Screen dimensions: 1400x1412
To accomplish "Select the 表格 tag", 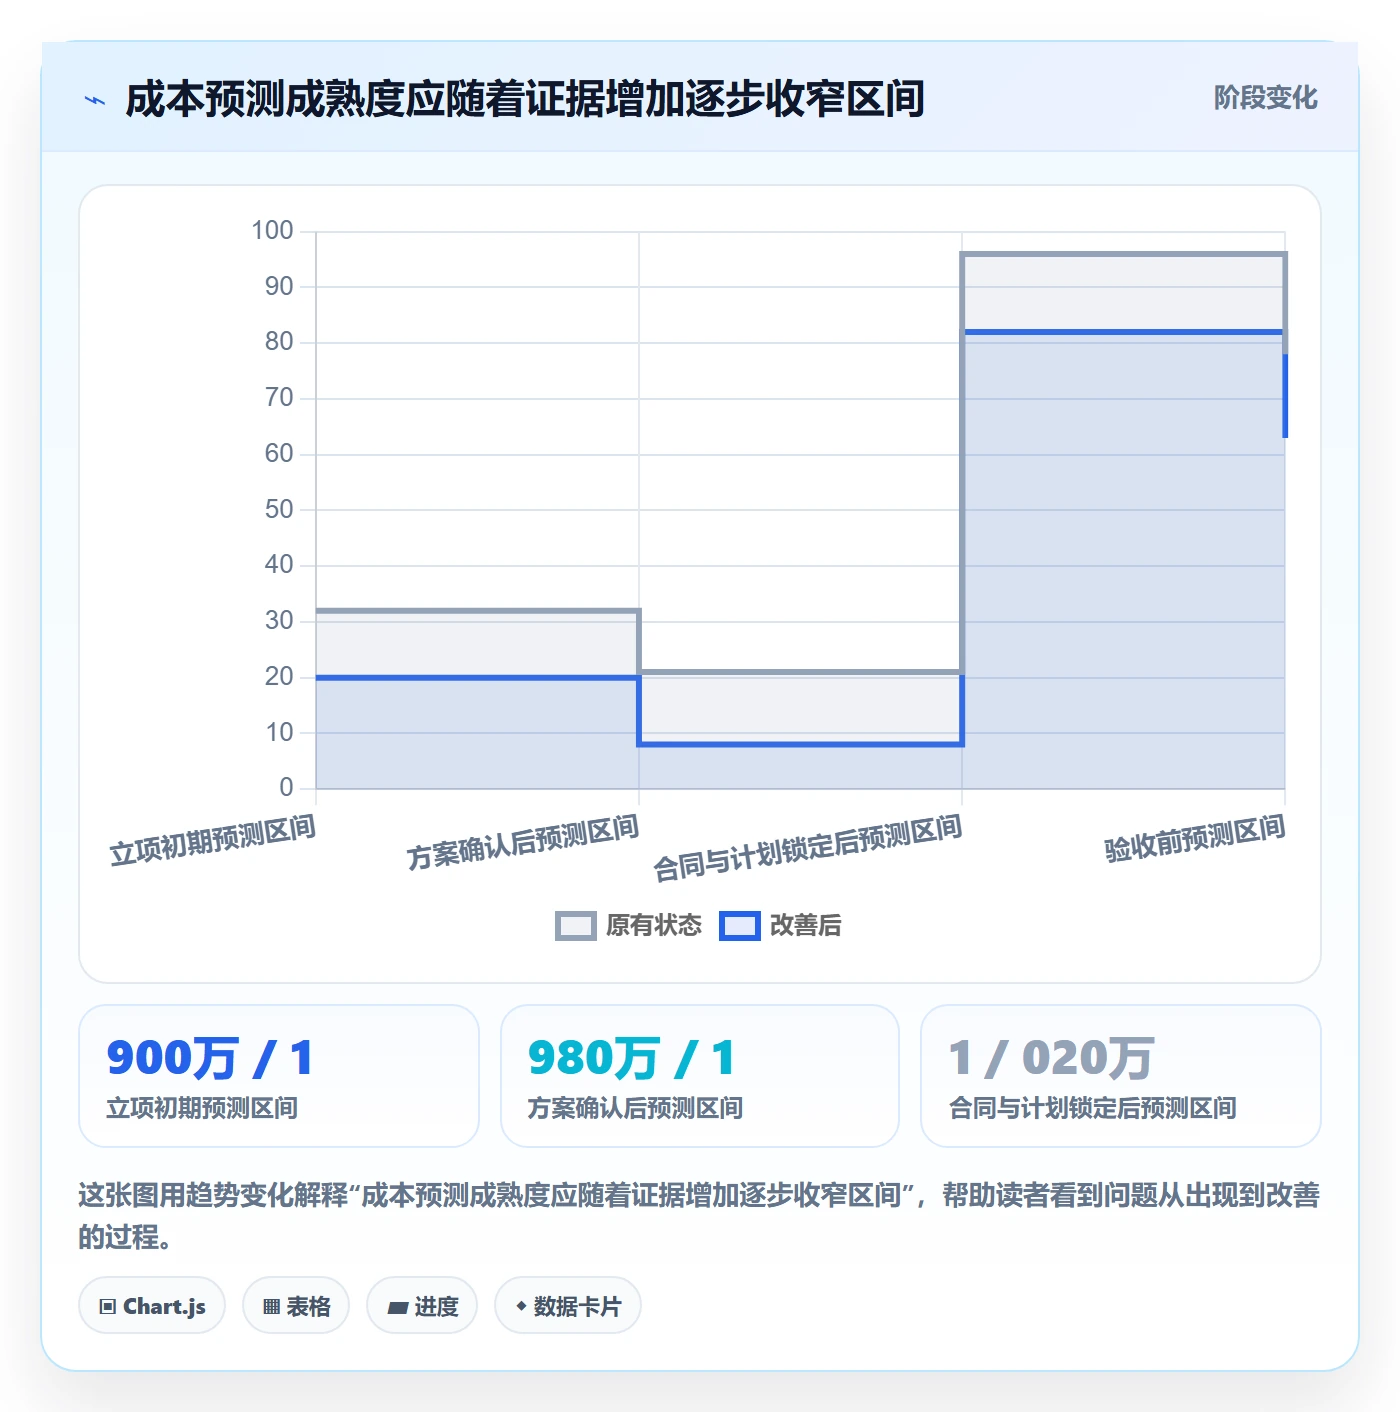I will (296, 1306).
